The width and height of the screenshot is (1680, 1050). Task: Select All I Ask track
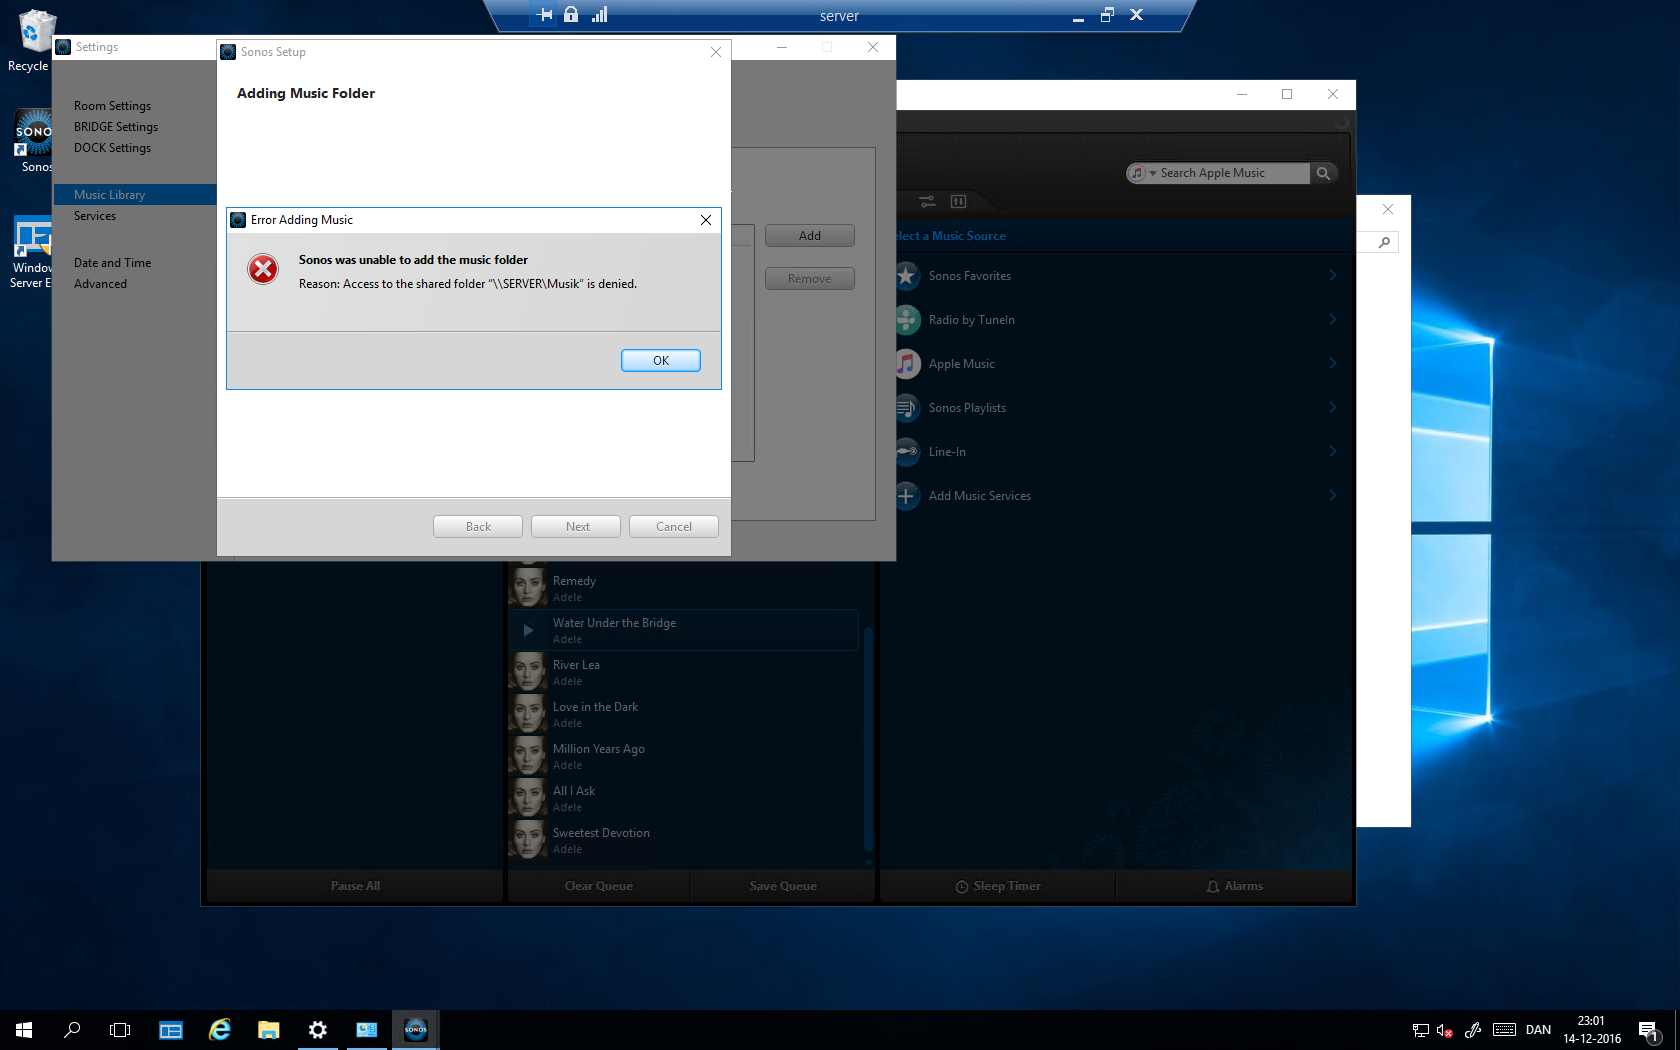[683, 798]
